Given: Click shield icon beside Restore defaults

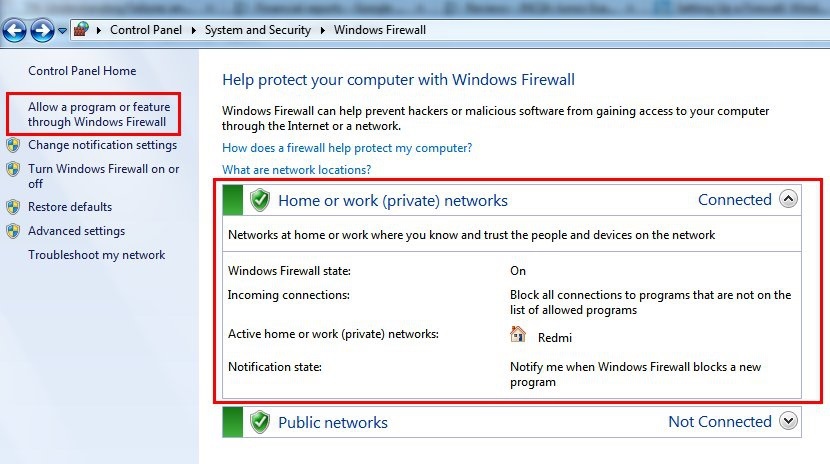Looking at the screenshot, I should [13, 207].
